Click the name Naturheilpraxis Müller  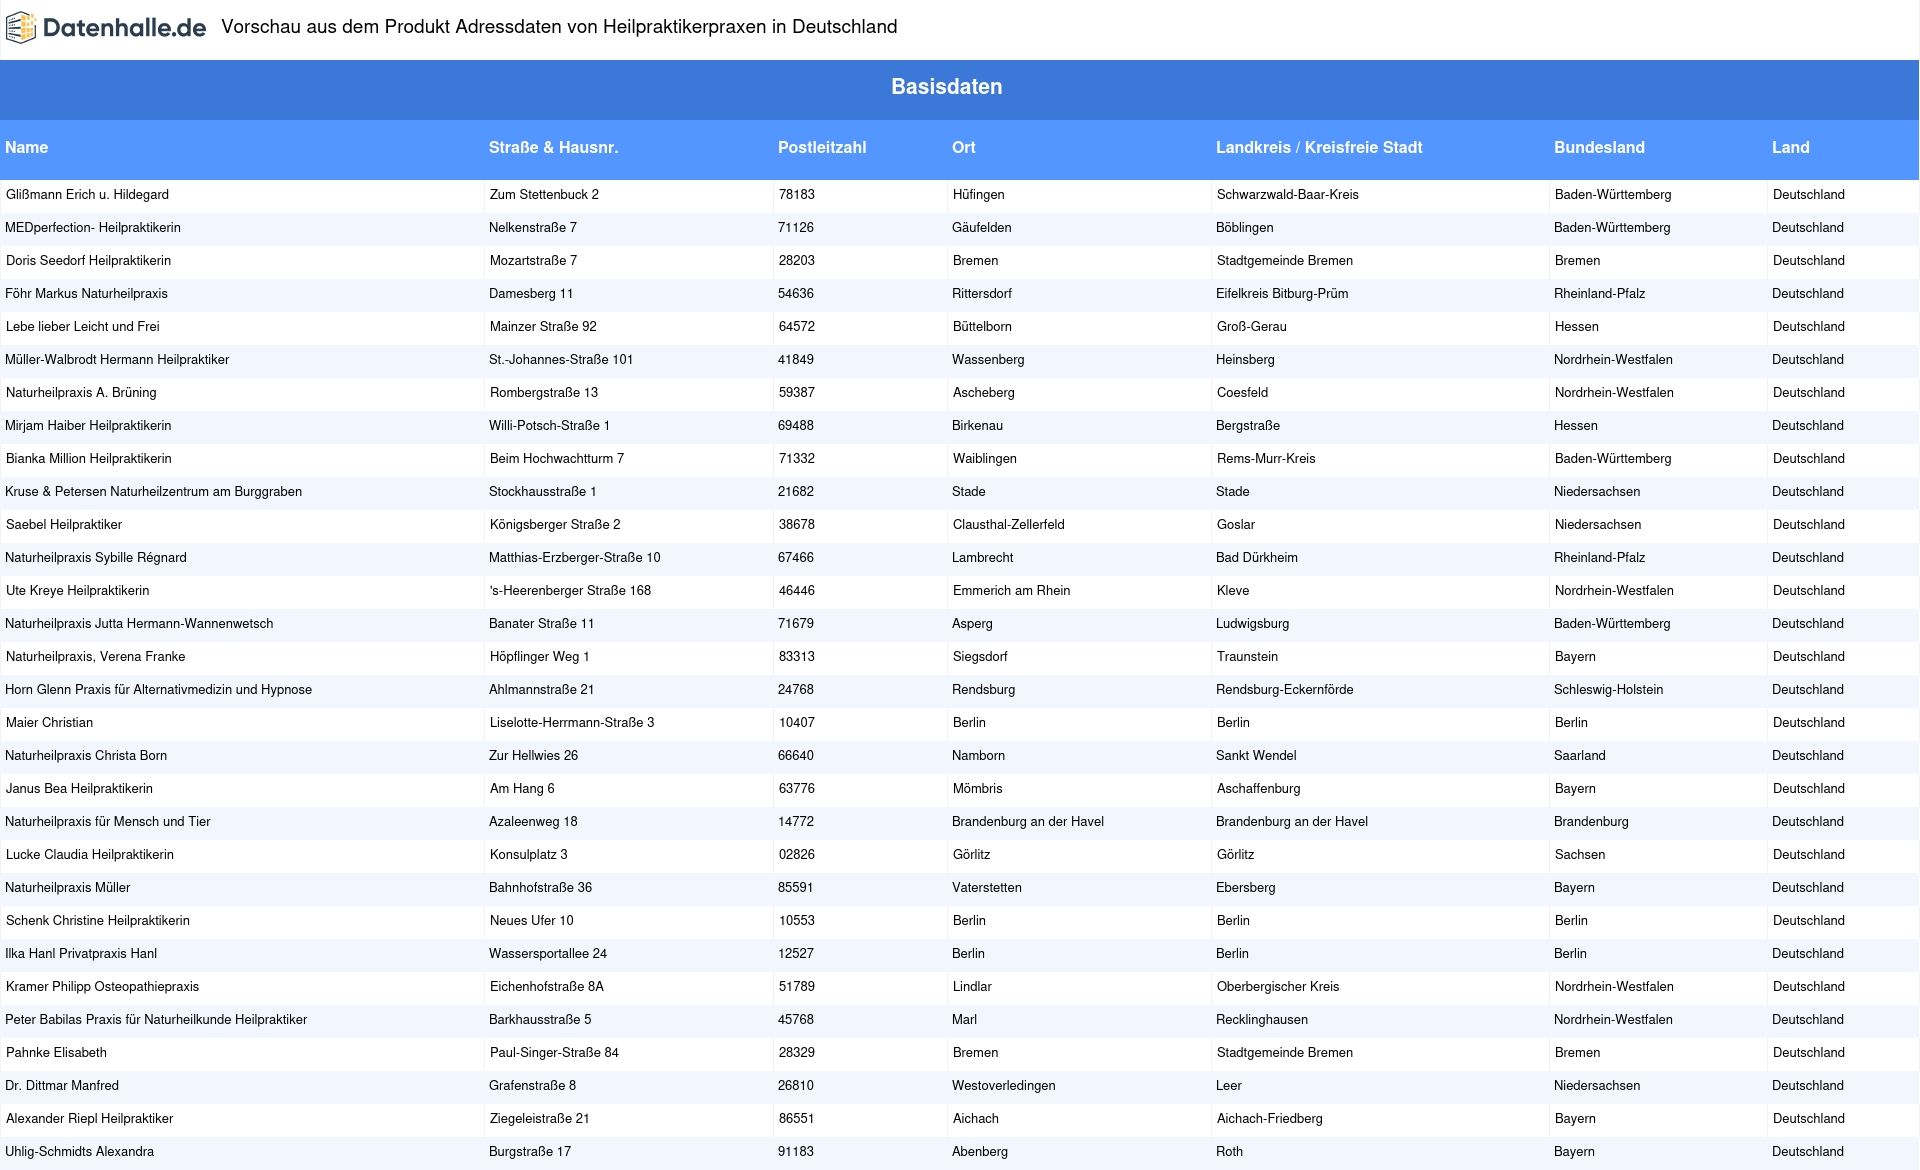pos(67,888)
